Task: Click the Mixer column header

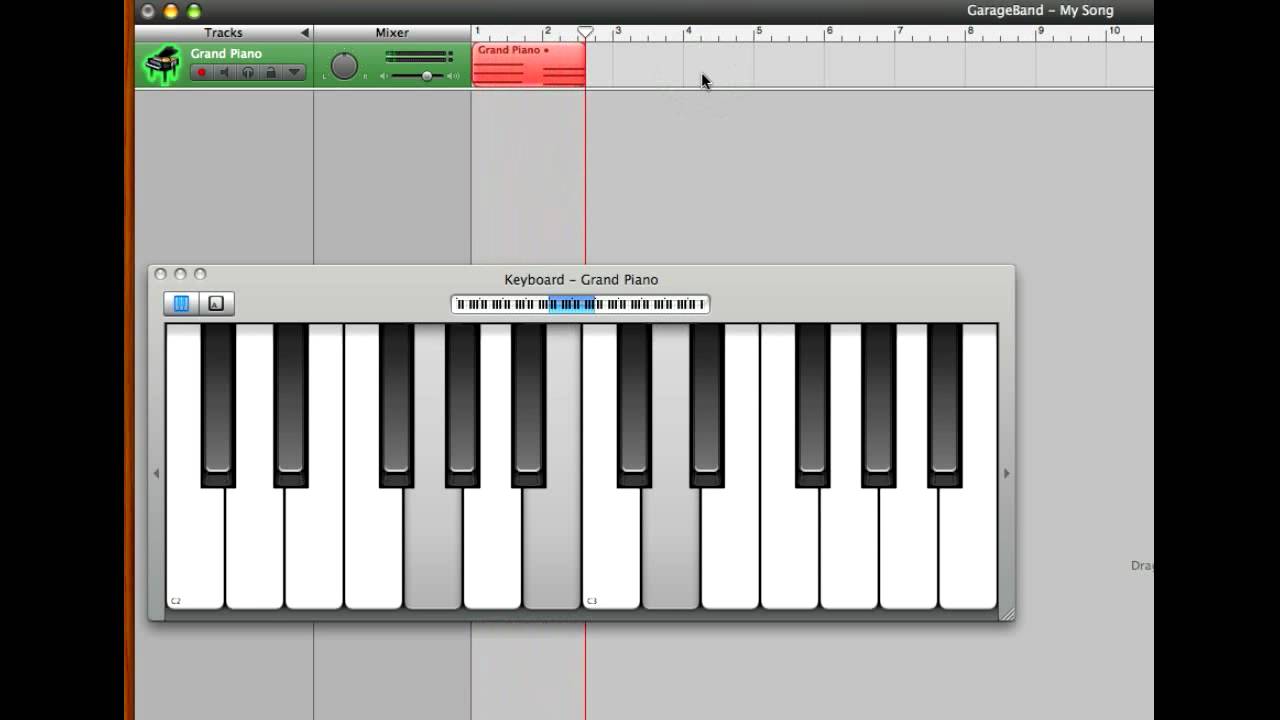Action: pyautogui.click(x=392, y=33)
